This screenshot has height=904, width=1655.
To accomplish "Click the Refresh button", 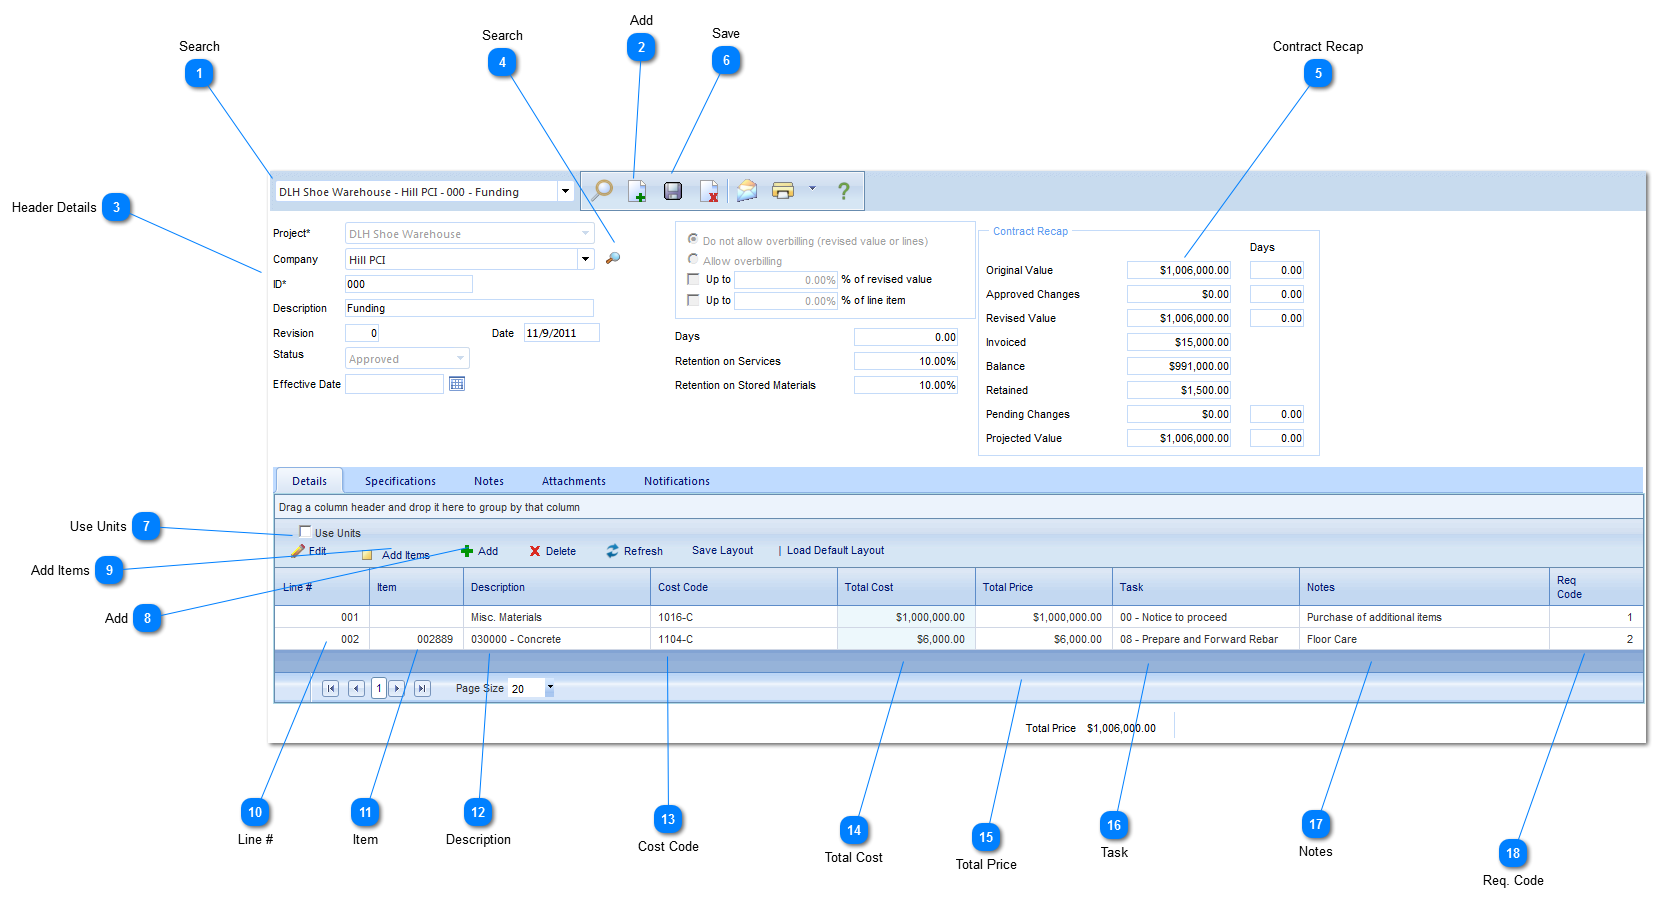I will click(634, 551).
